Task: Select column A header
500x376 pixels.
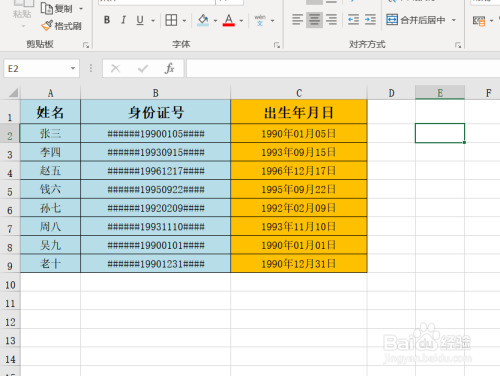Action: [50, 93]
